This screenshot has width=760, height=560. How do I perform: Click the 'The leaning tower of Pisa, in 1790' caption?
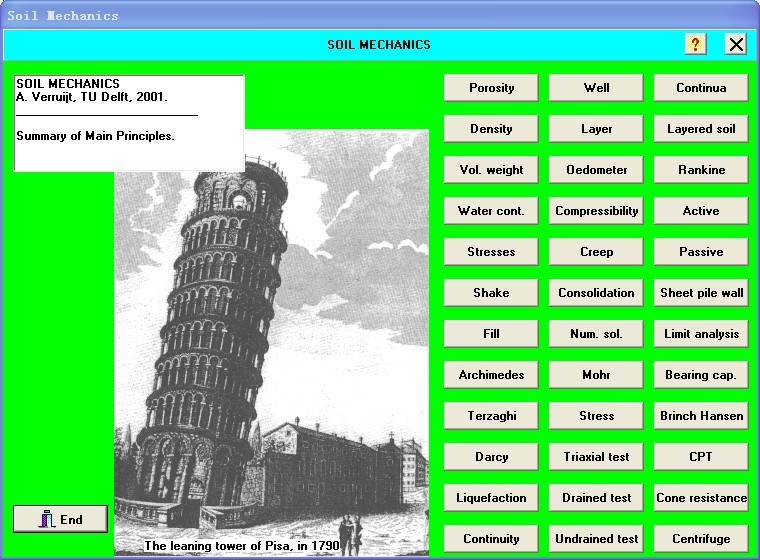click(x=242, y=545)
